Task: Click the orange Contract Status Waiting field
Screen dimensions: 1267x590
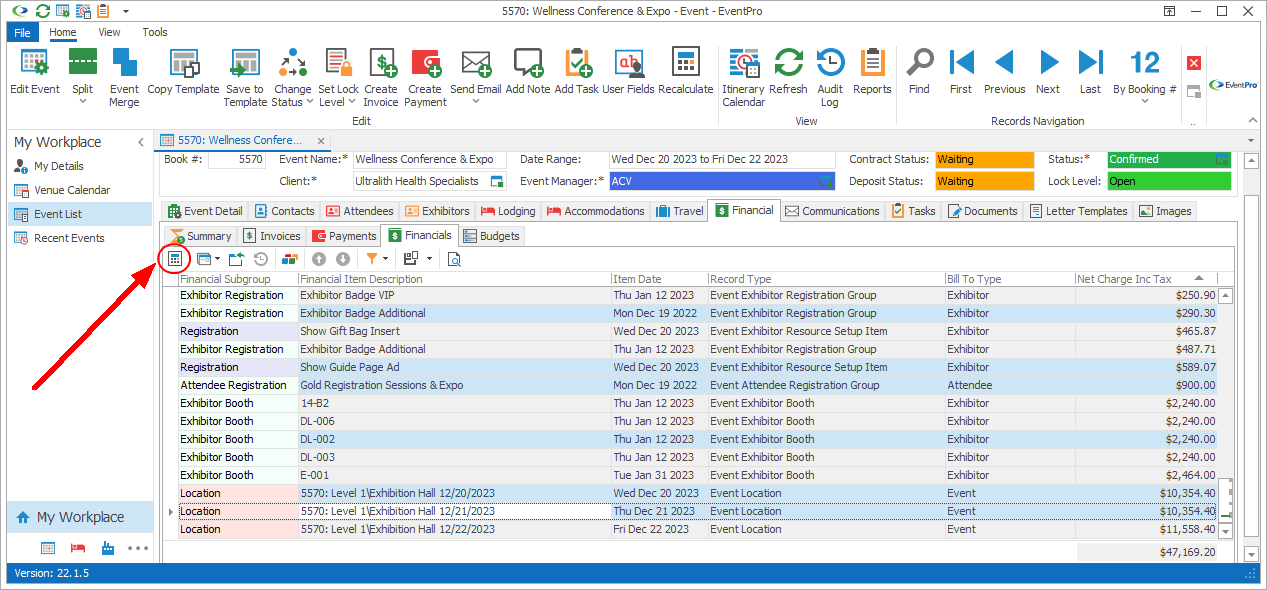Action: click(985, 159)
